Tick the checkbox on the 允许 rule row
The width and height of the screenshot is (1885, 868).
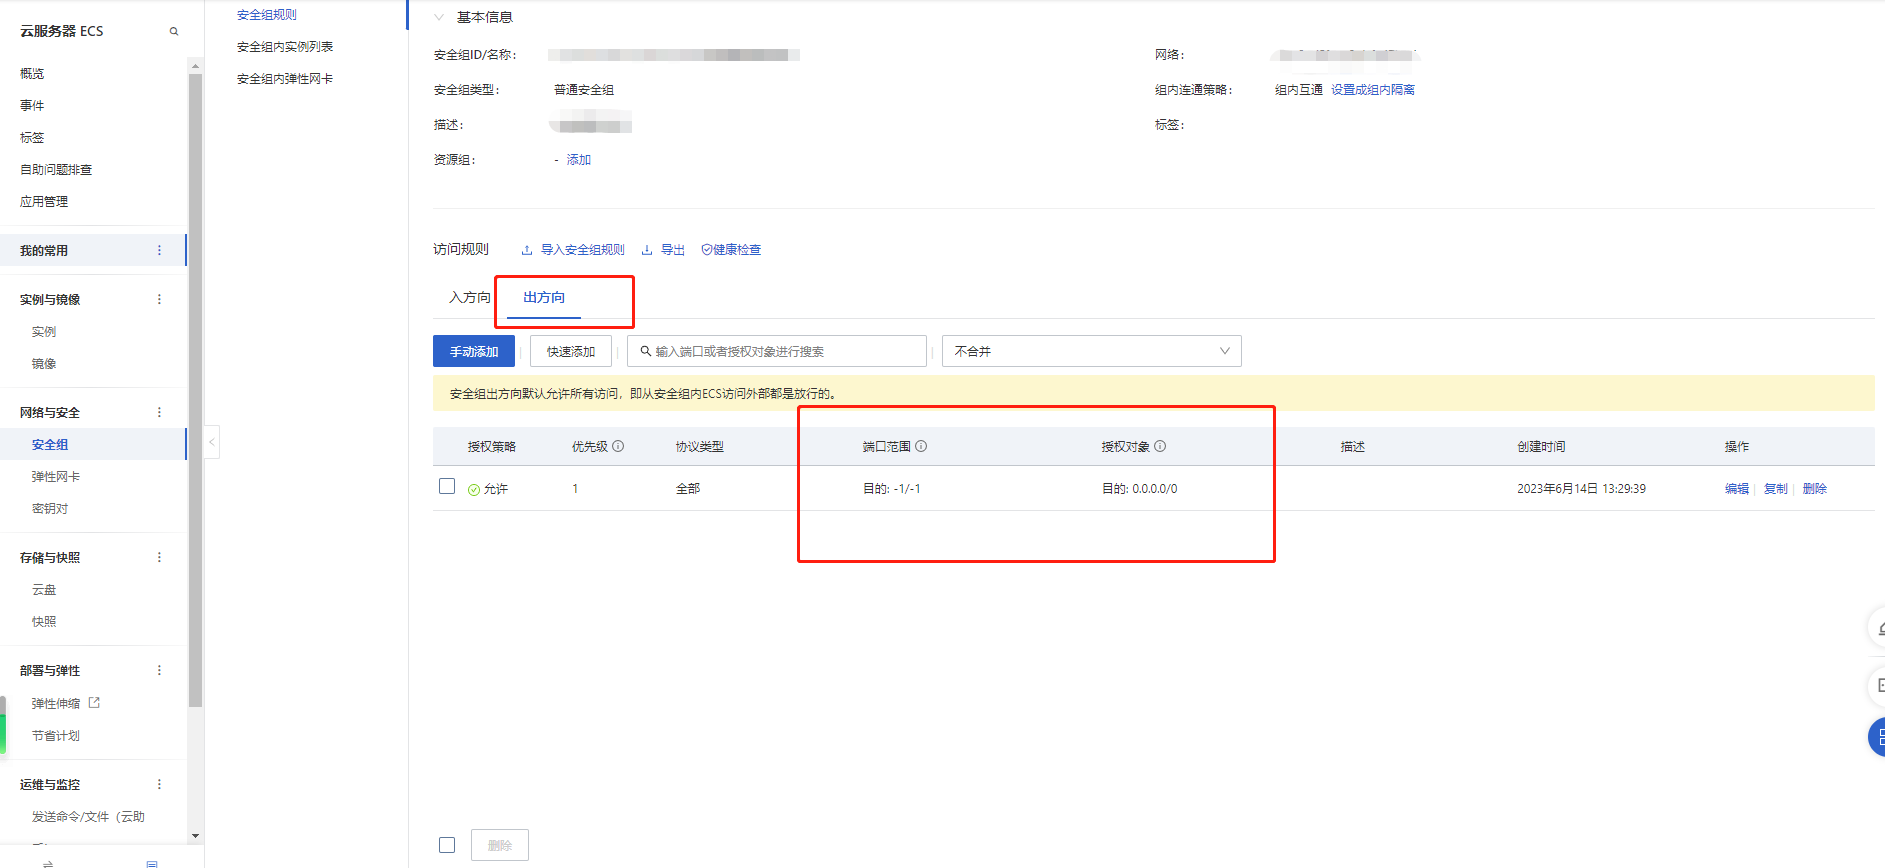pos(447,487)
